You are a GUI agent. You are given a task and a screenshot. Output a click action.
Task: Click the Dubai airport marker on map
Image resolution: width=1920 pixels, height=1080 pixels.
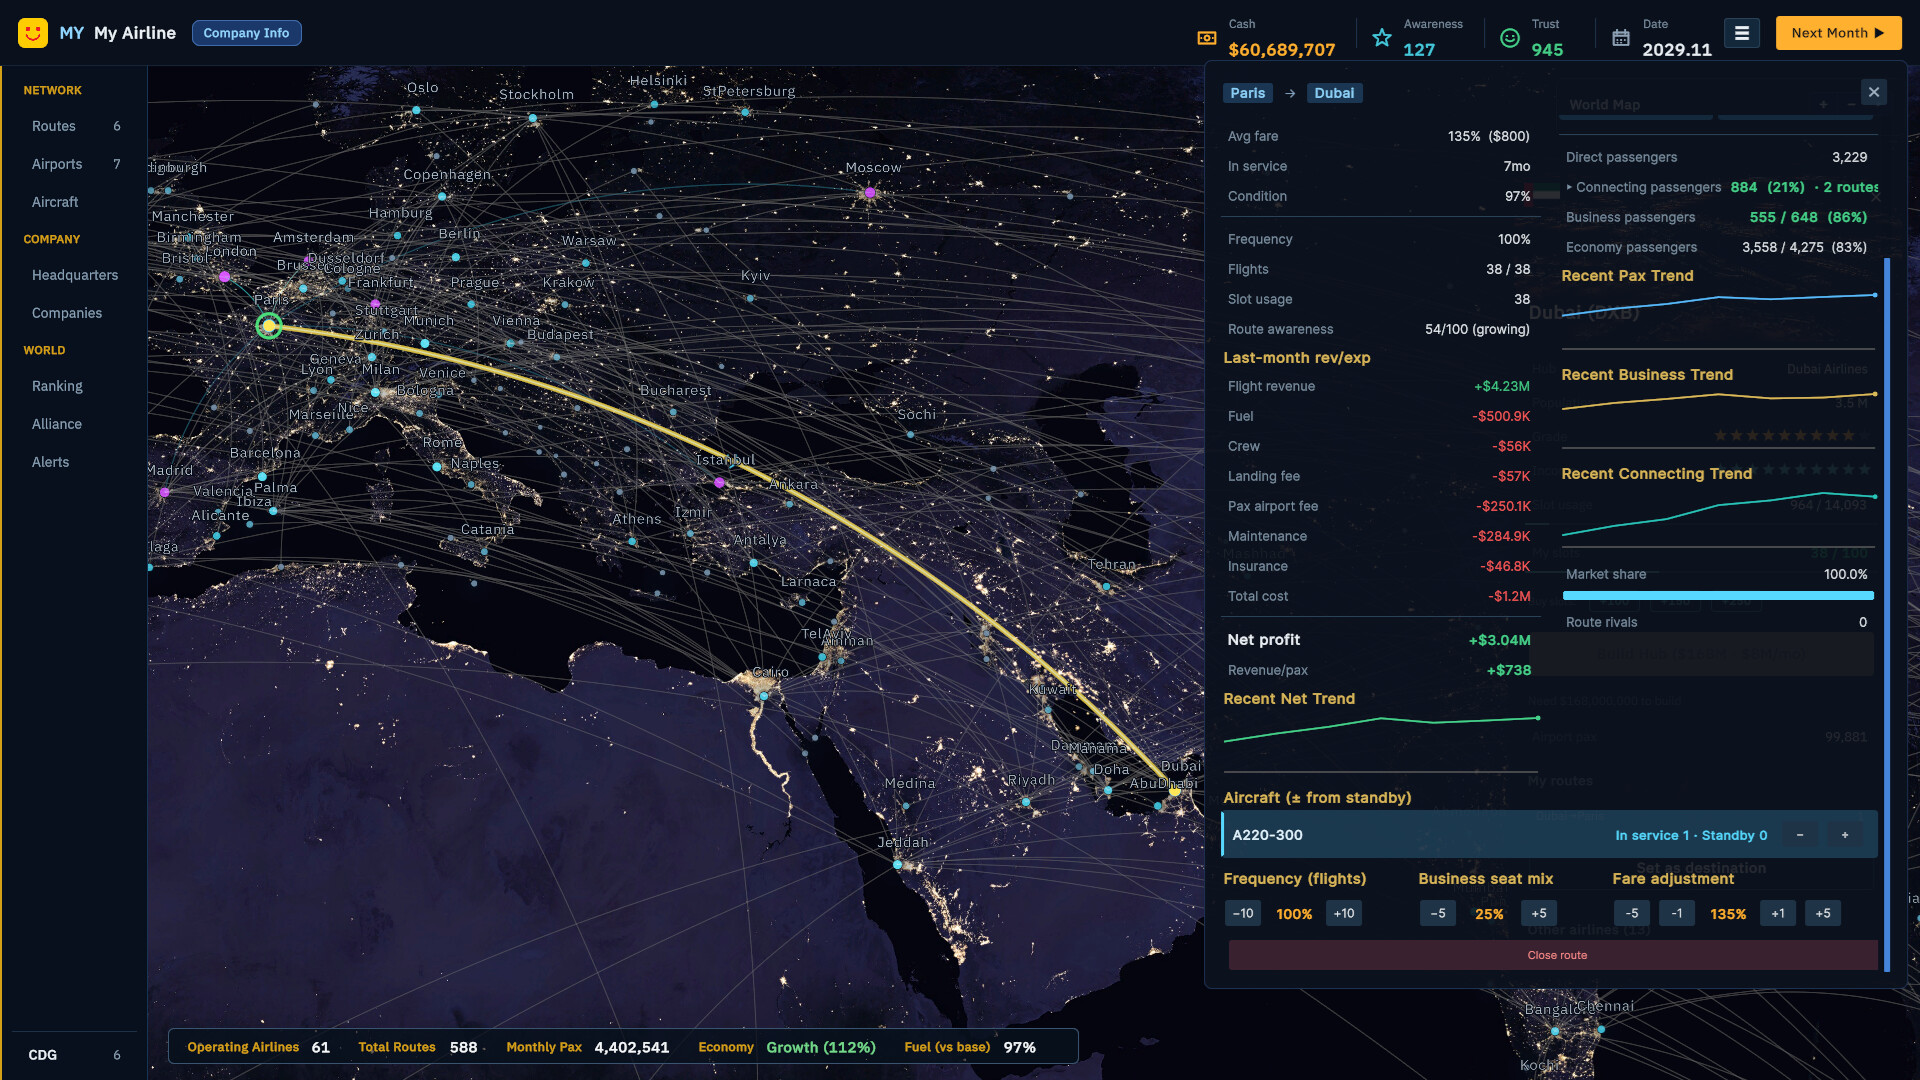(1174, 790)
